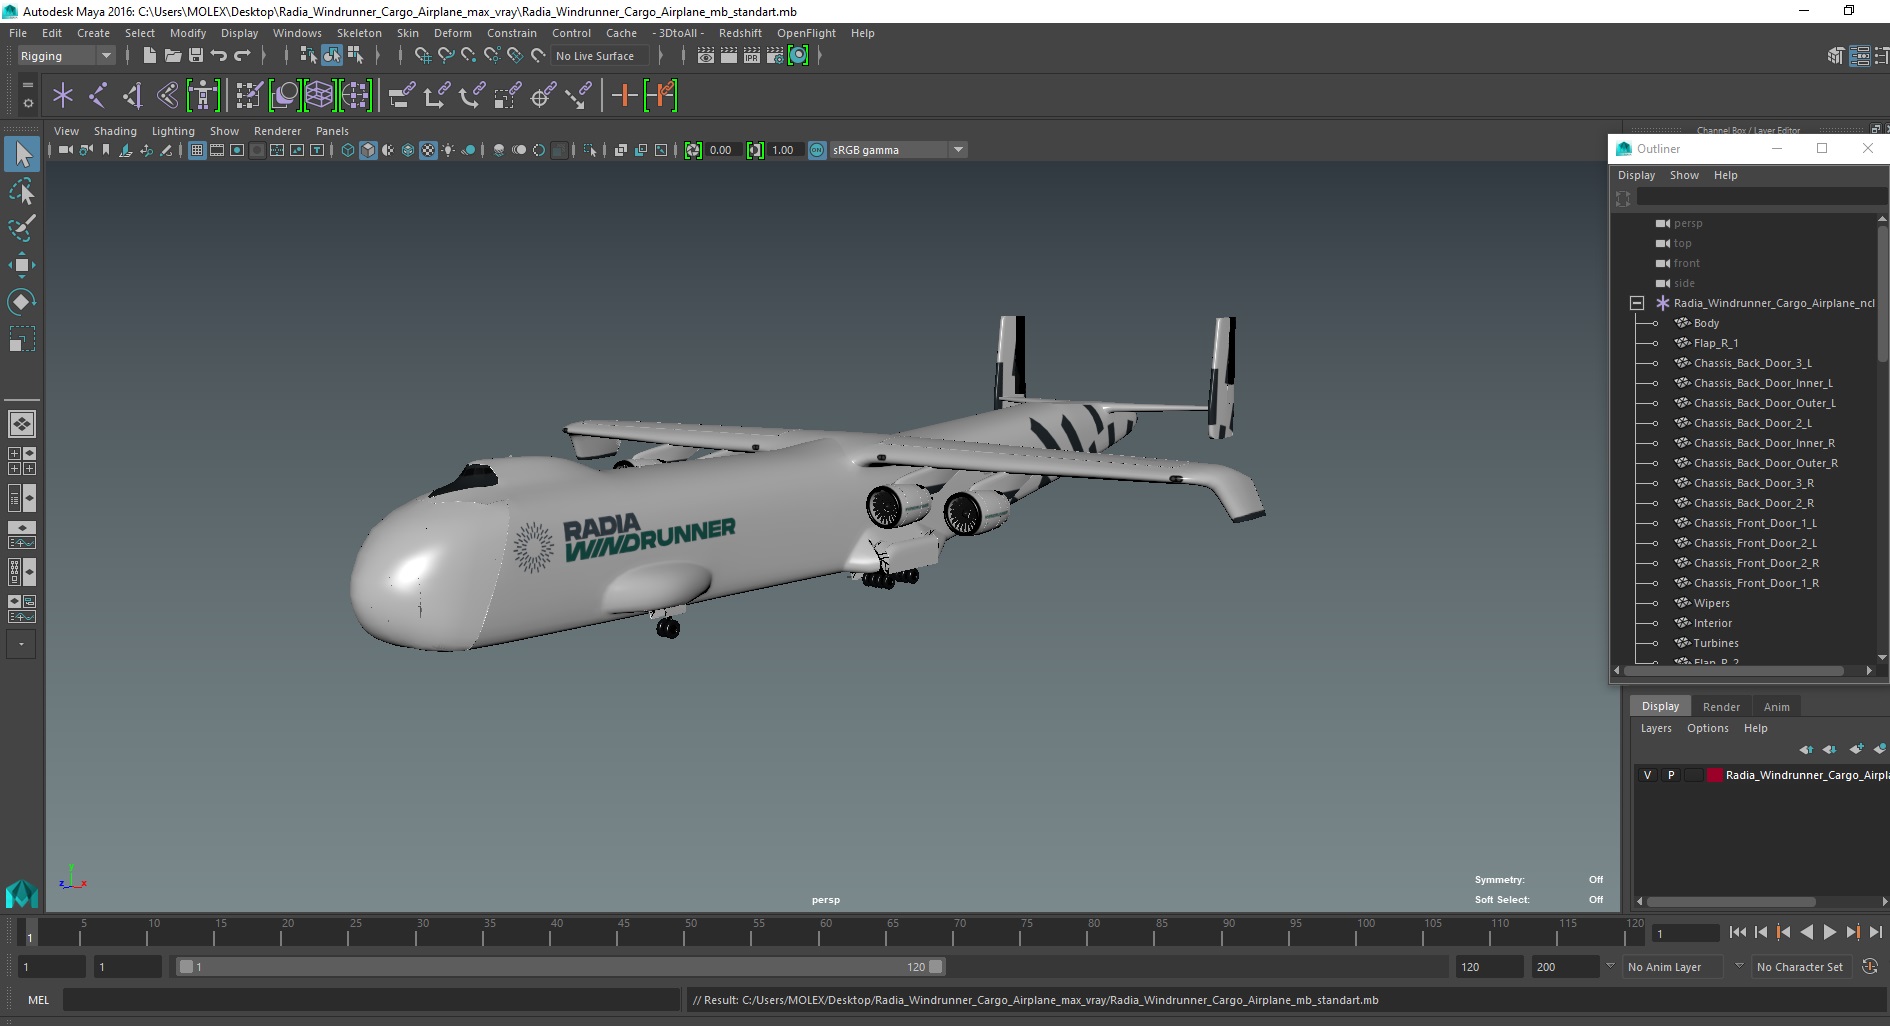The height and width of the screenshot is (1026, 1890).
Task: Open Render Settings clapboard gear icon
Action: pos(775,56)
